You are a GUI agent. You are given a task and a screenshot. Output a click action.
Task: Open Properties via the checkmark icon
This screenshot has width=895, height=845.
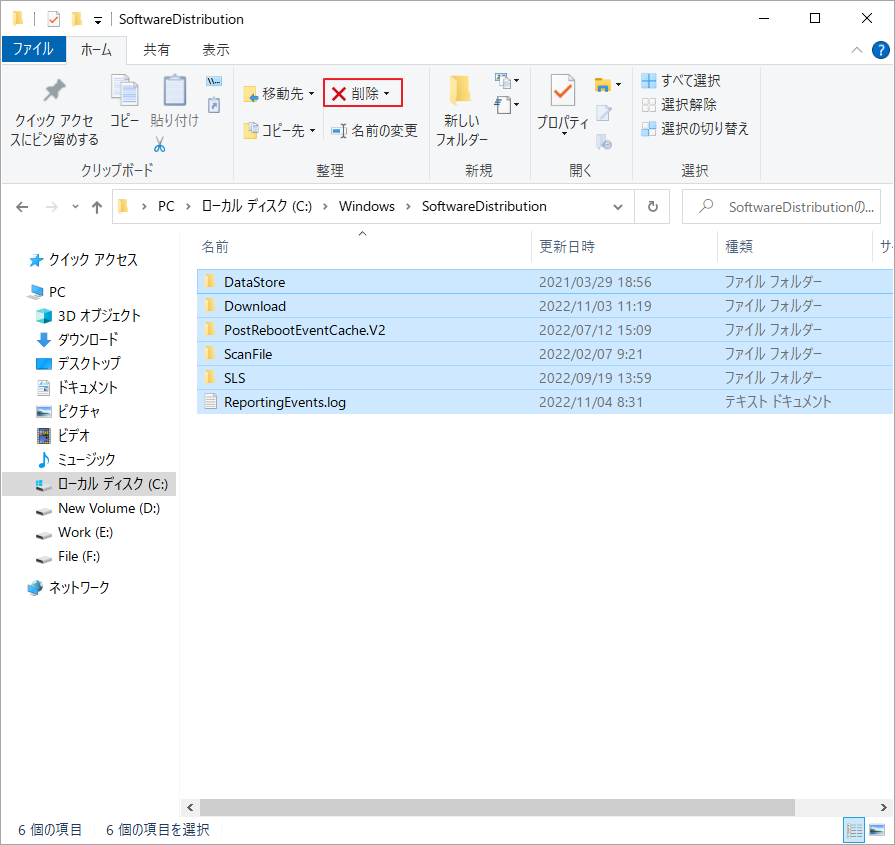coord(562,92)
